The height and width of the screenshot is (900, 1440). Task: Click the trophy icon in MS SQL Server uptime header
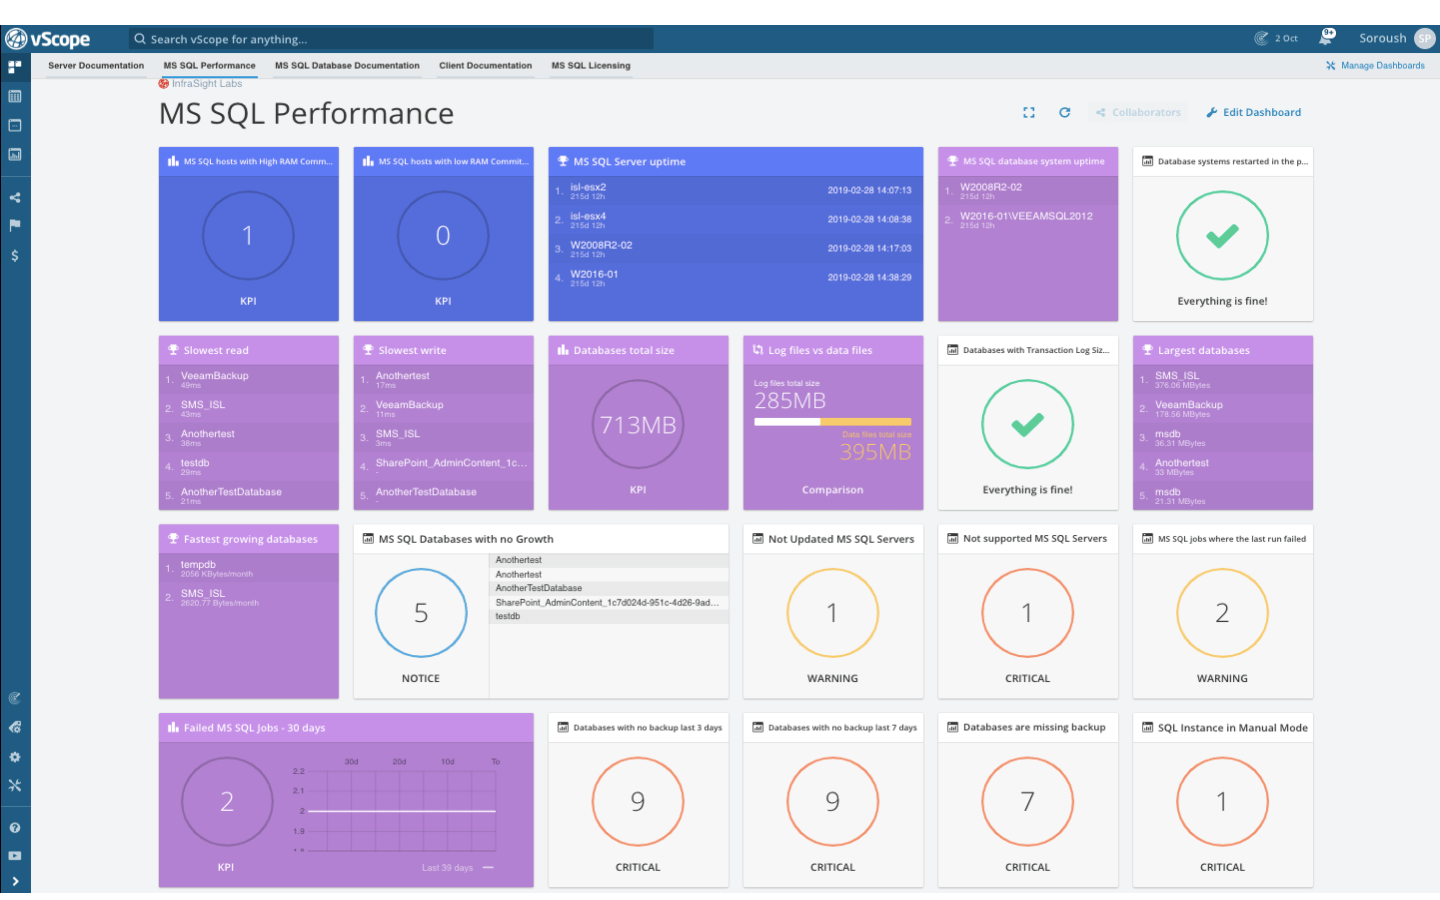[x=563, y=161]
